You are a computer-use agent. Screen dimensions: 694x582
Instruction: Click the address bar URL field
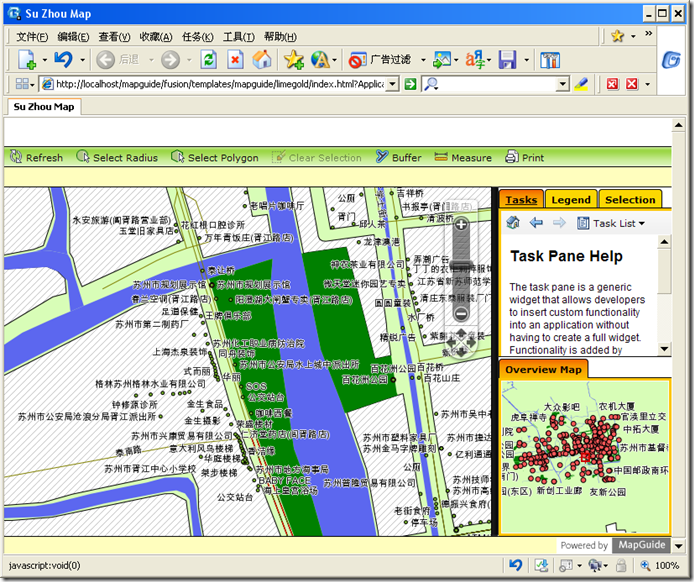click(x=213, y=84)
